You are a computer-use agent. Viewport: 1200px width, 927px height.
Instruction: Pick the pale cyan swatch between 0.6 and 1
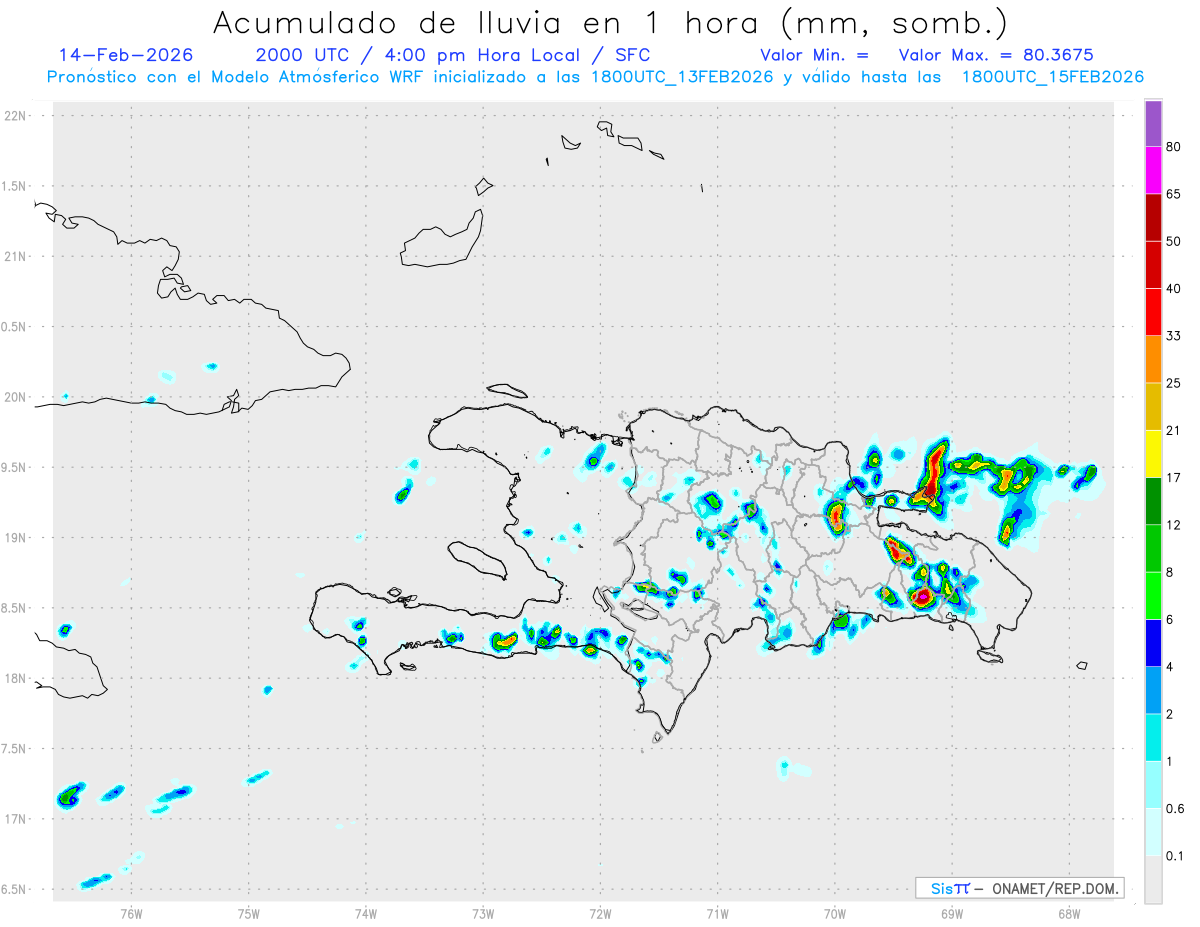coord(1153,784)
